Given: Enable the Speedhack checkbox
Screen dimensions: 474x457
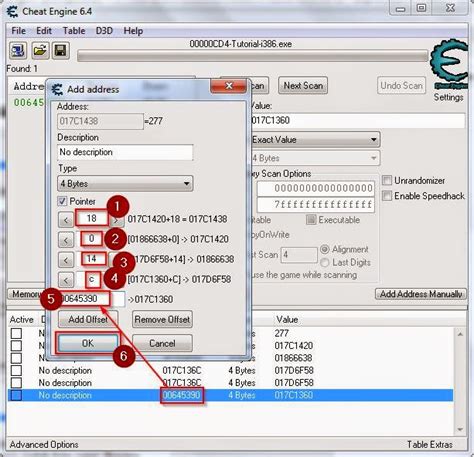Looking at the screenshot, I should pyautogui.click(x=387, y=196).
